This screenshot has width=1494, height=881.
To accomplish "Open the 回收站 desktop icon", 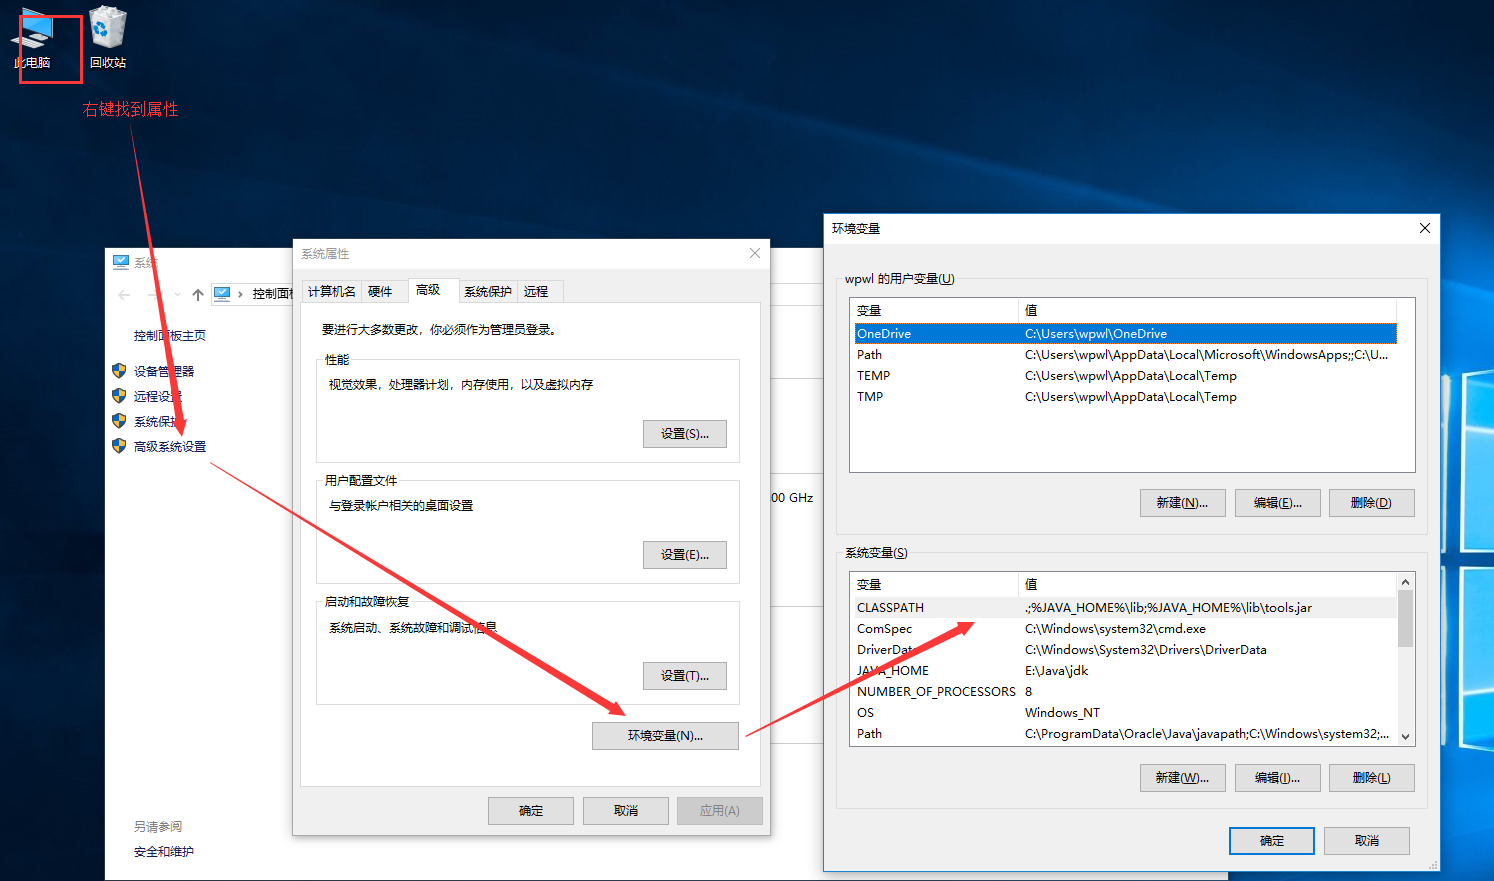I will coord(107,35).
